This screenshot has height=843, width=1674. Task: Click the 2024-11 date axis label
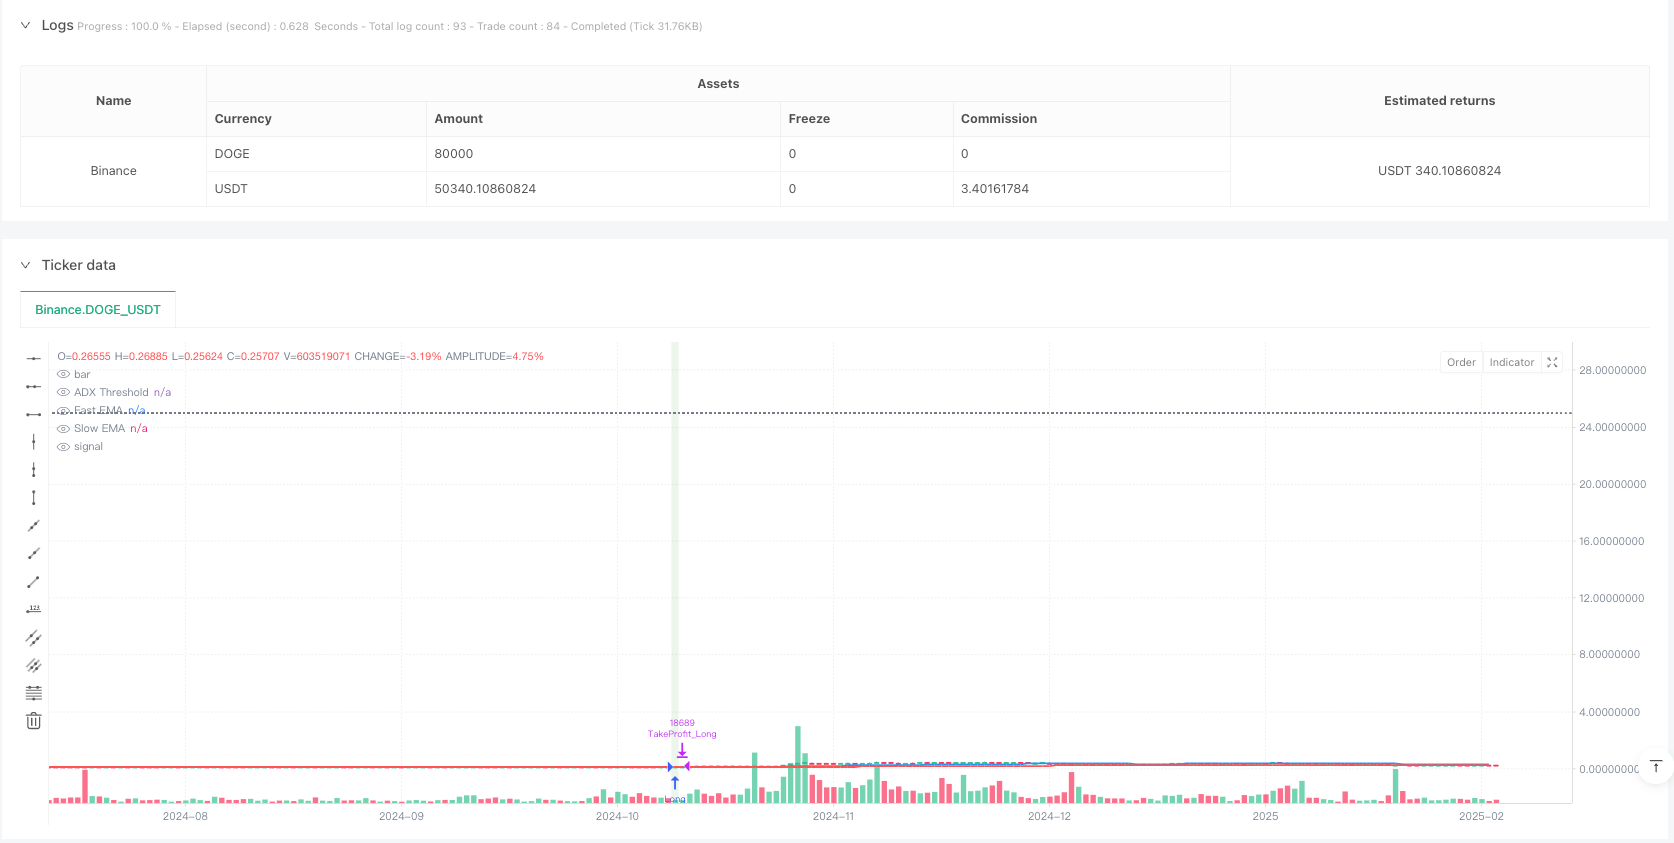click(833, 817)
